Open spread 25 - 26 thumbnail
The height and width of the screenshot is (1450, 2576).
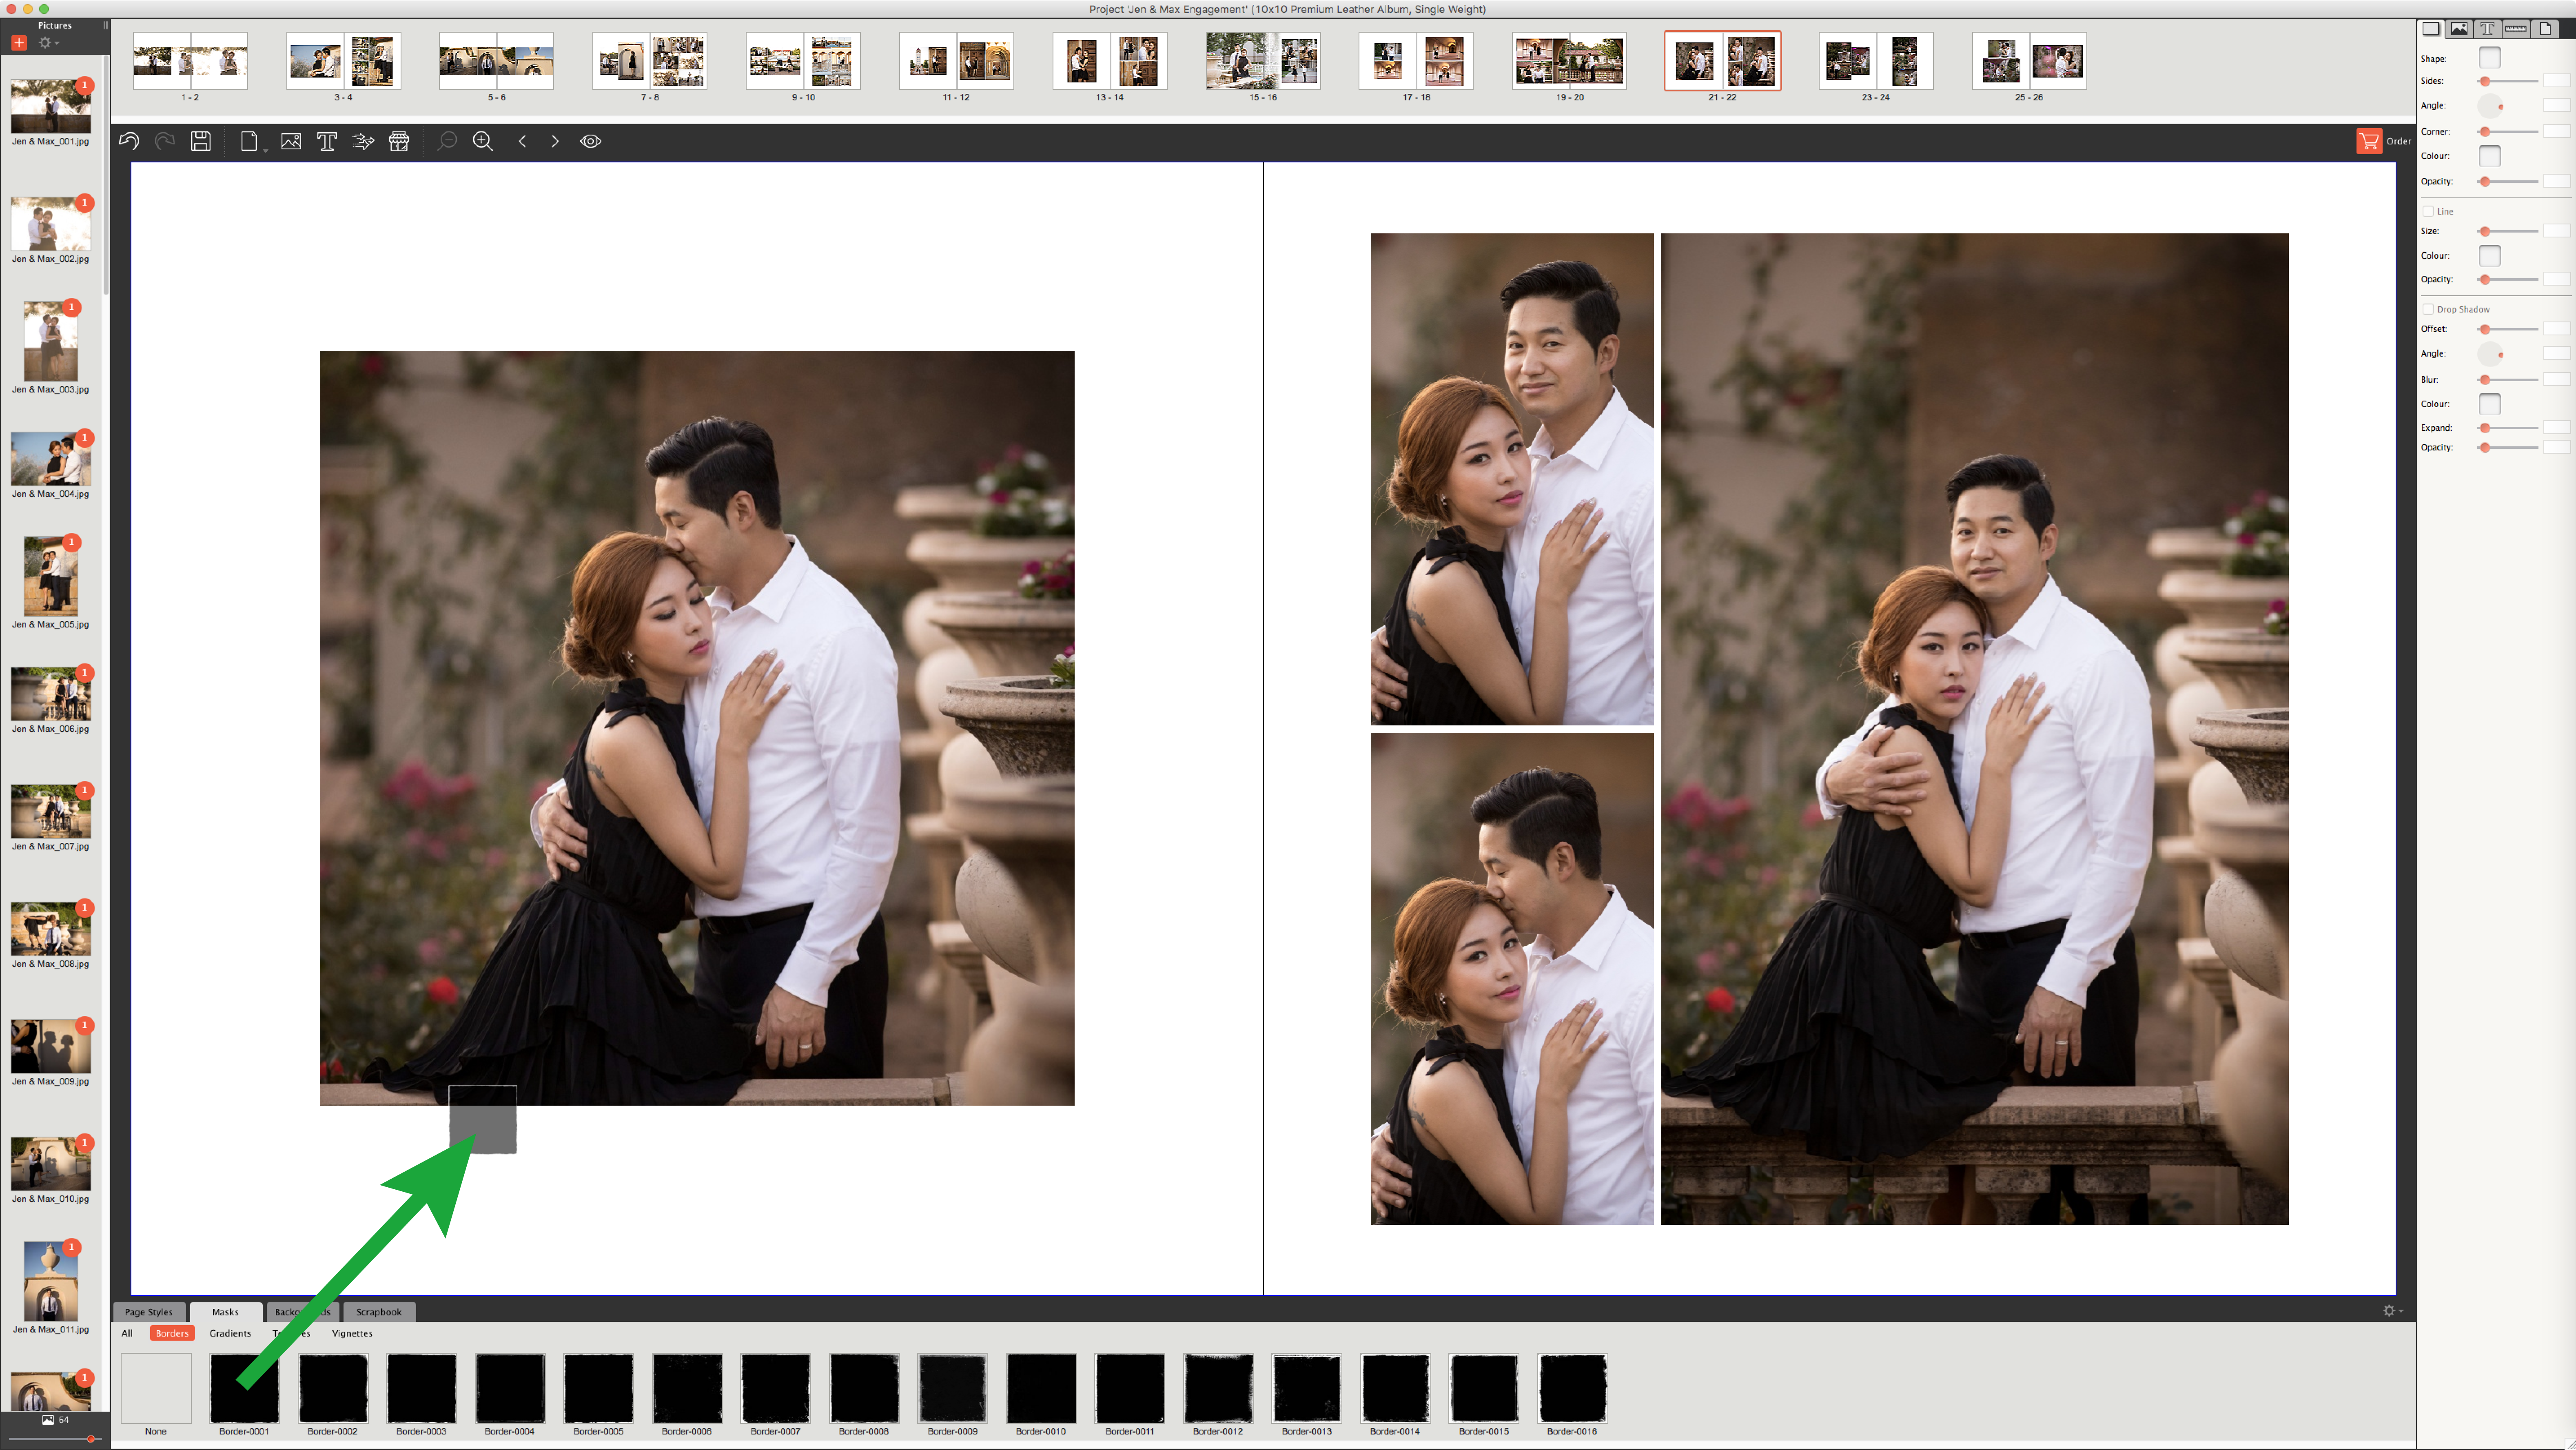2029,61
